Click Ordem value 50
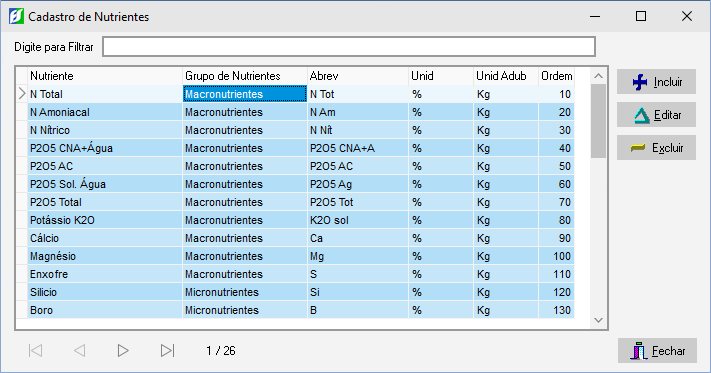The width and height of the screenshot is (711, 373). 556,166
